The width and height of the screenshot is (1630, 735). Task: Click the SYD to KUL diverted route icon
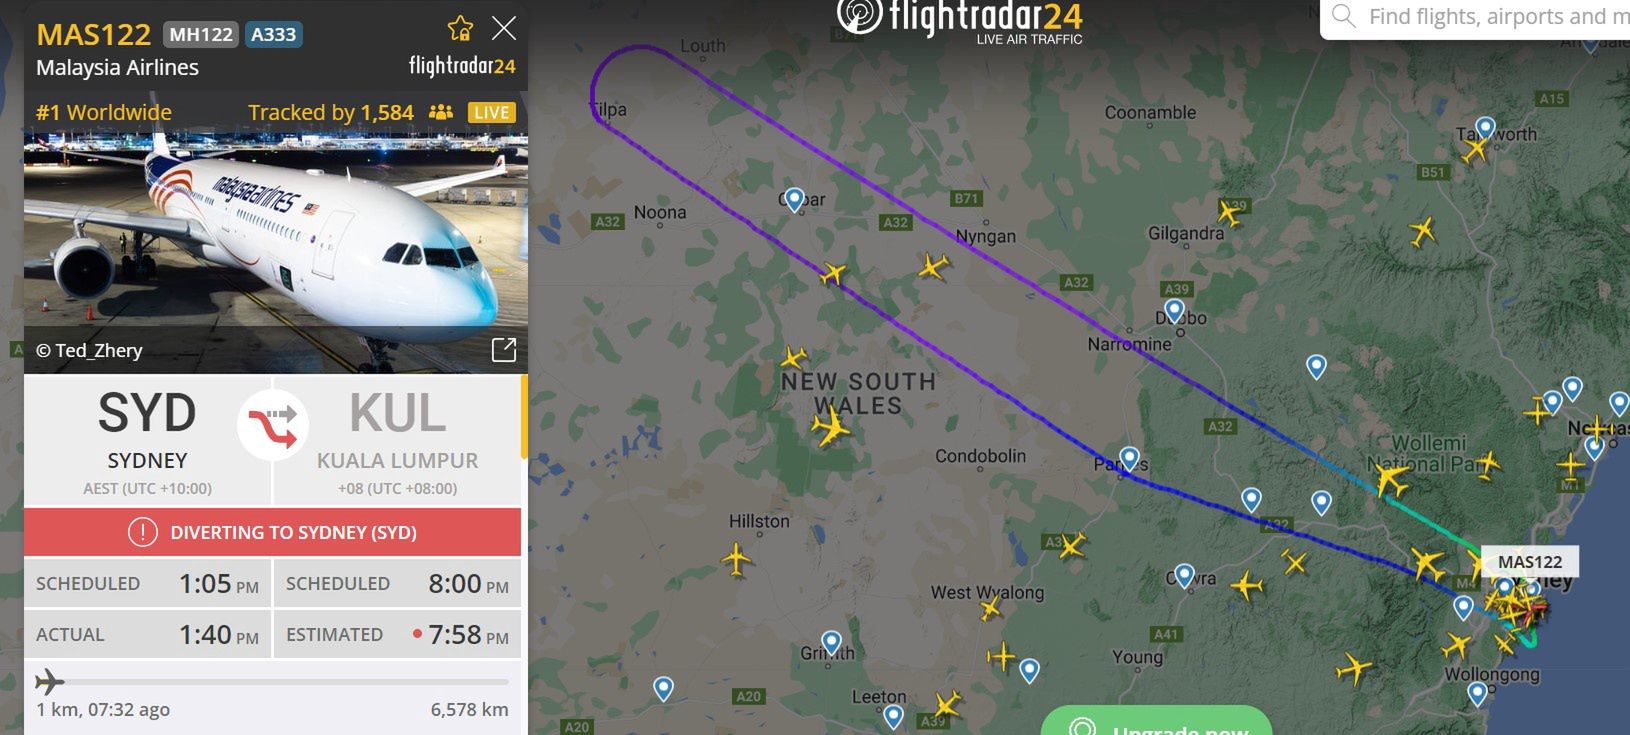pyautogui.click(x=273, y=425)
